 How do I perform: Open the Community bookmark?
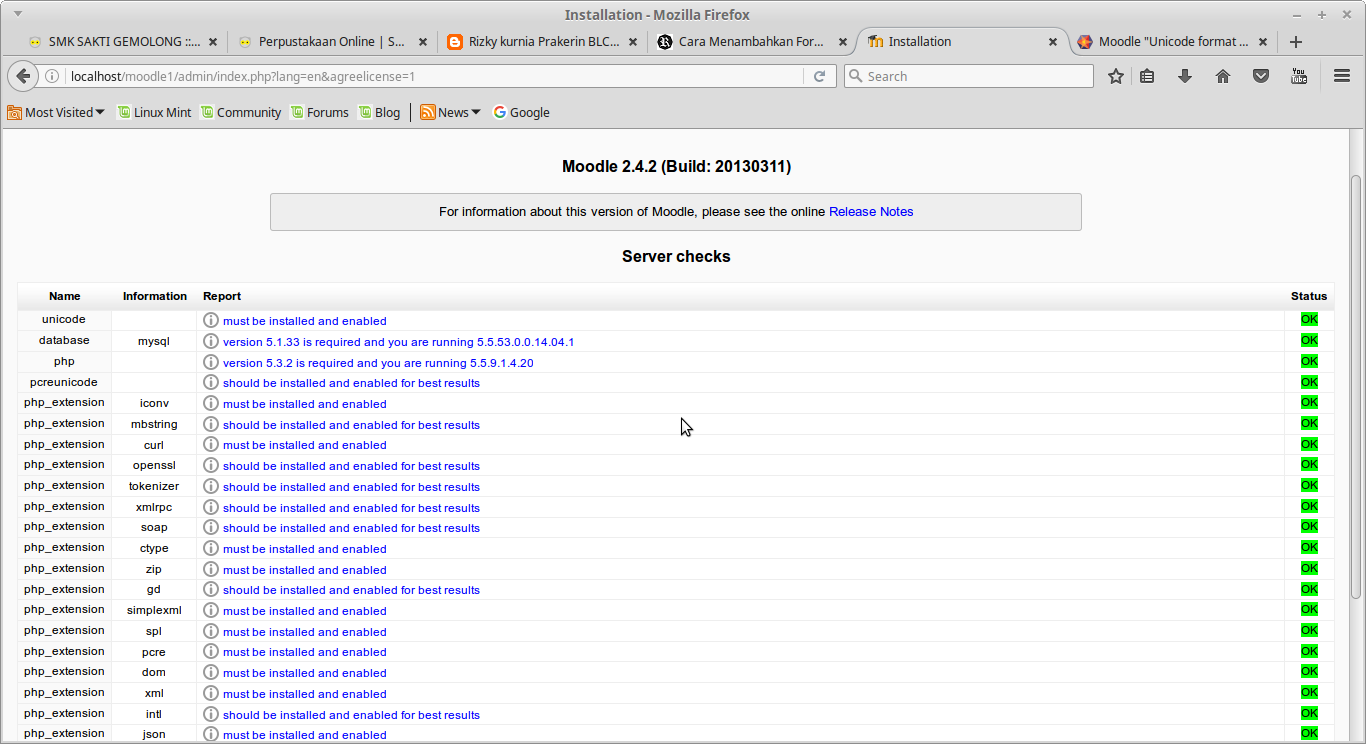point(240,113)
